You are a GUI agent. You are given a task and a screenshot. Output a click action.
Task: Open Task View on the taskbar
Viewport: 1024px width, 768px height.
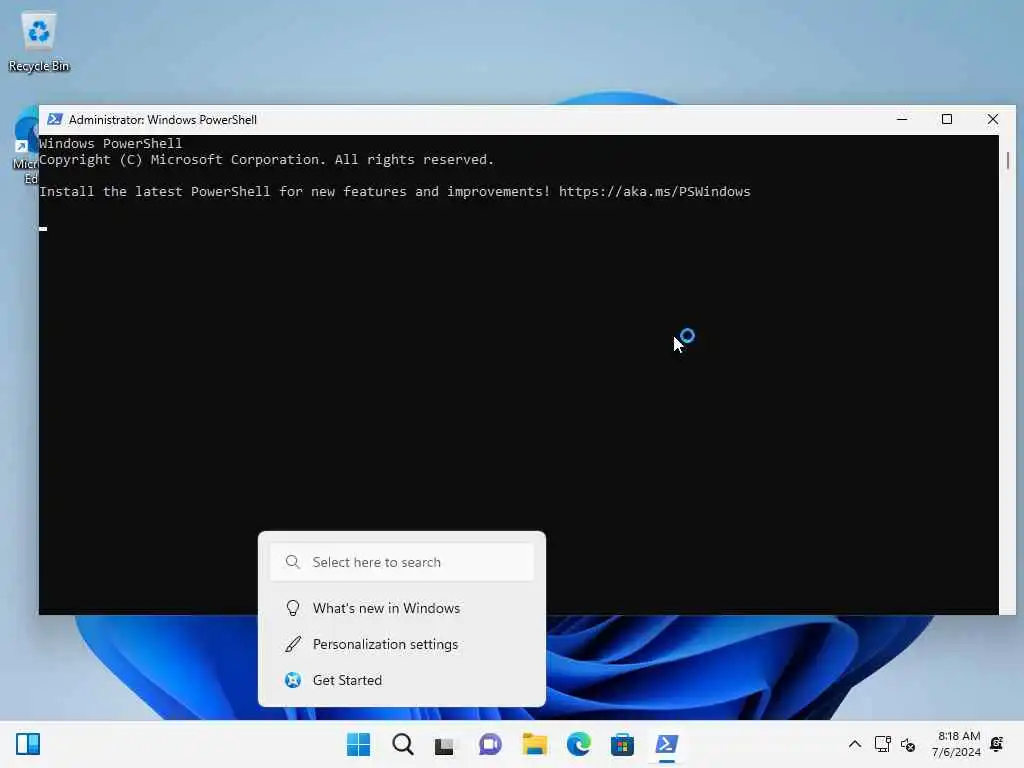coord(445,744)
